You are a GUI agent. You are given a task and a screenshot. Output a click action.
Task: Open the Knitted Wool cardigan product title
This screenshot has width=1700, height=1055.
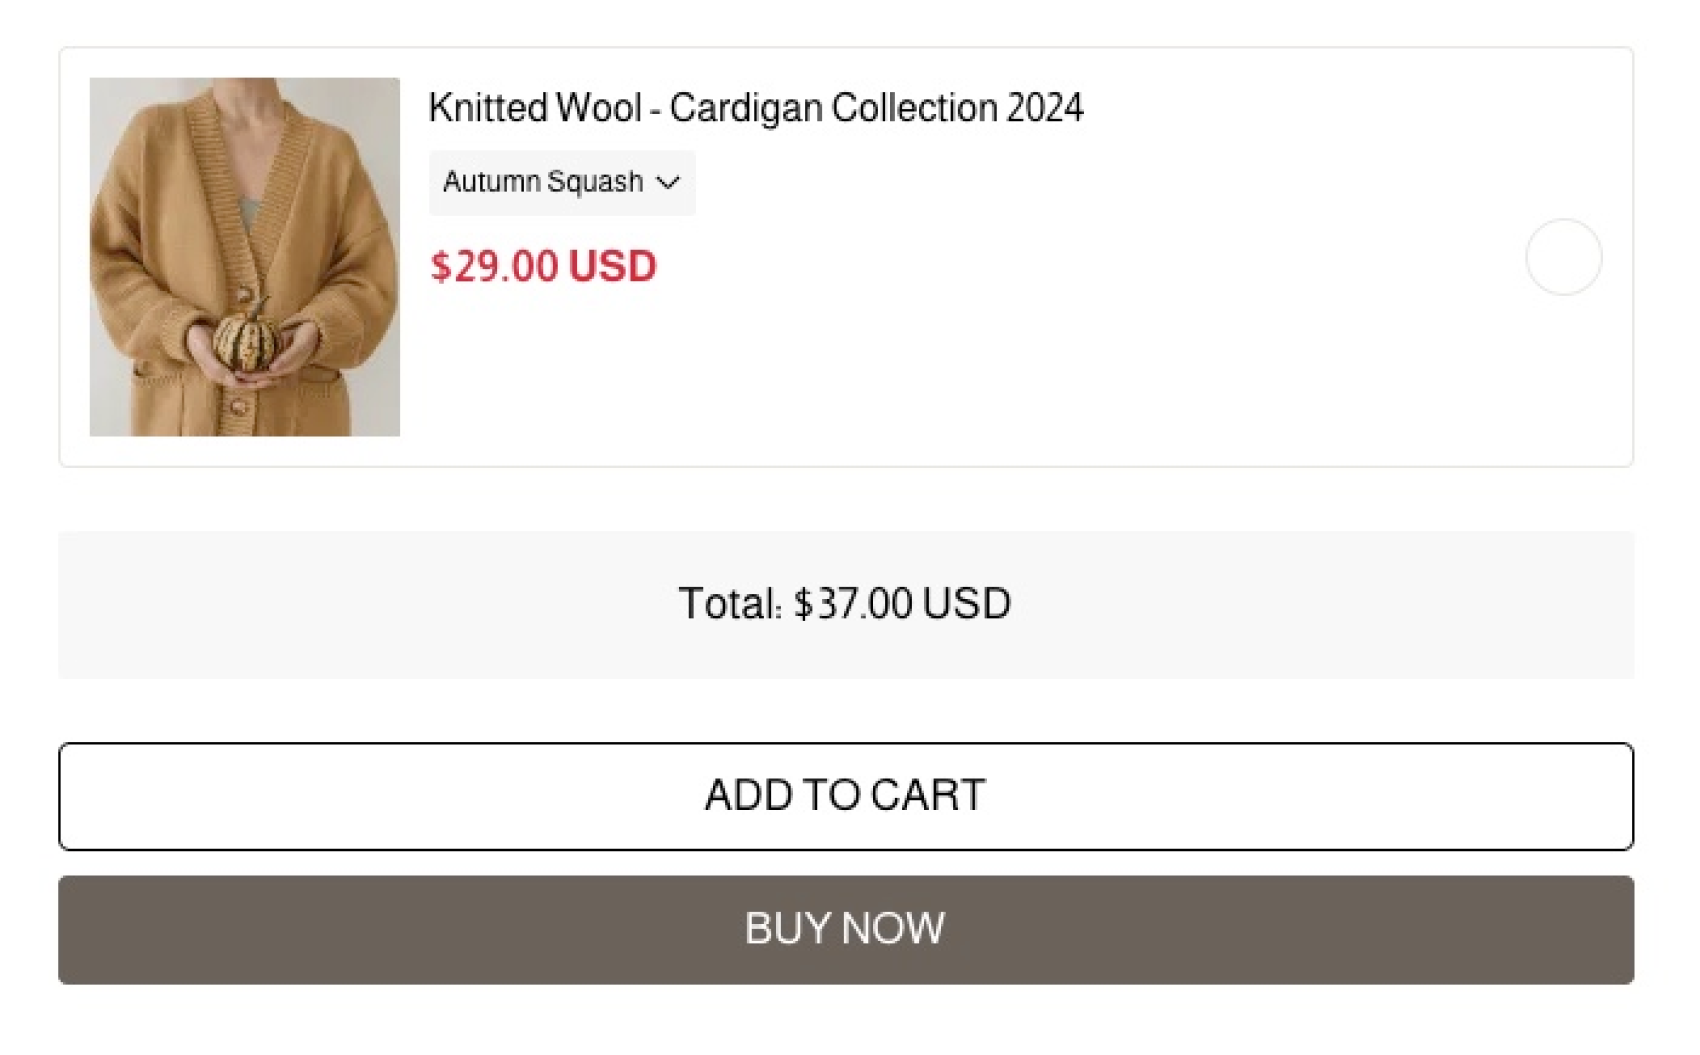(x=755, y=108)
